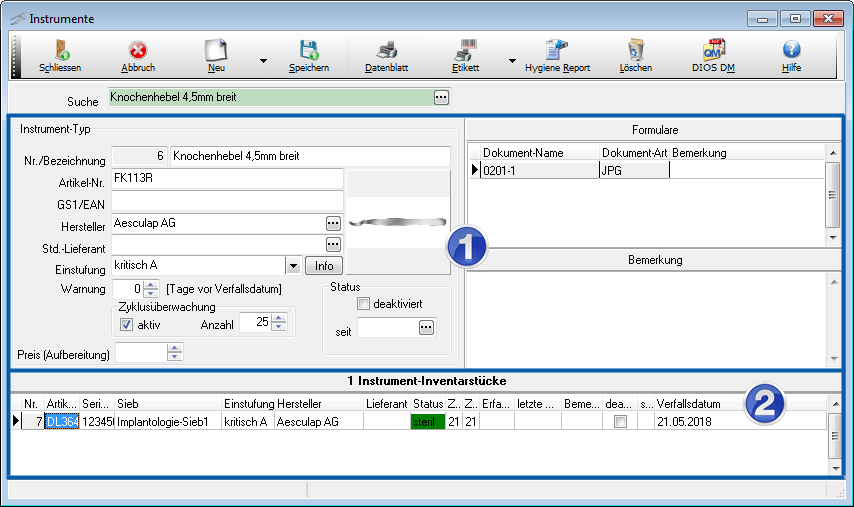Click Lieferant column header
Viewport: 854px width, 507px height.
point(387,404)
